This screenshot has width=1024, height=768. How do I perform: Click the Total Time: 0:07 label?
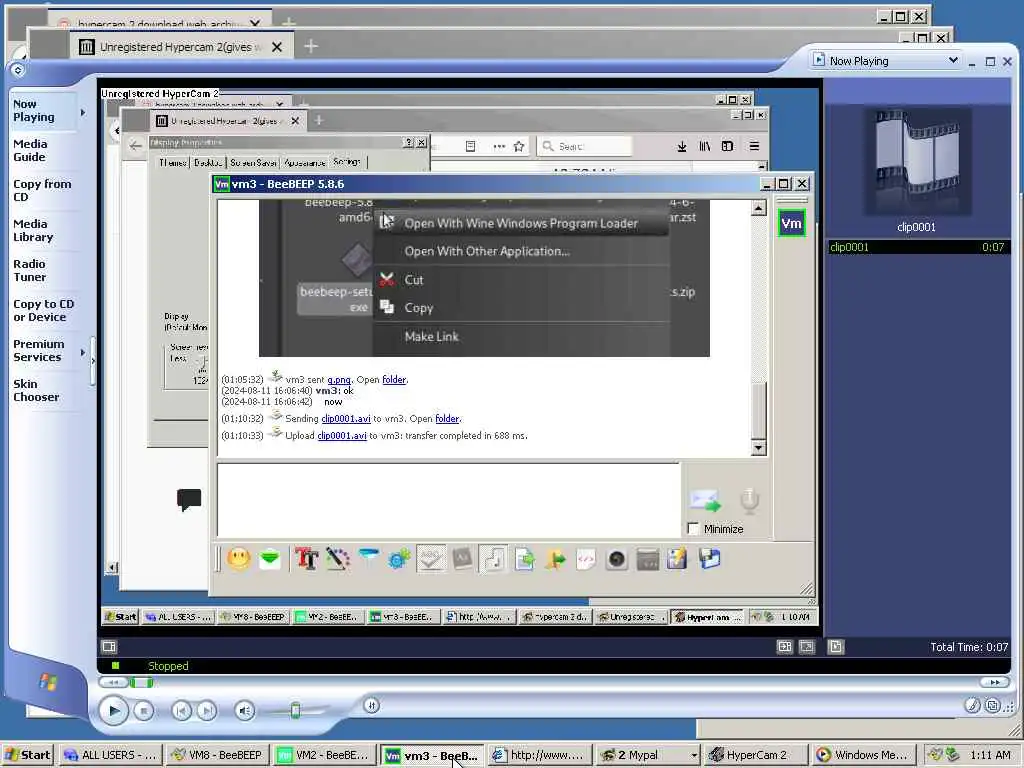(969, 647)
